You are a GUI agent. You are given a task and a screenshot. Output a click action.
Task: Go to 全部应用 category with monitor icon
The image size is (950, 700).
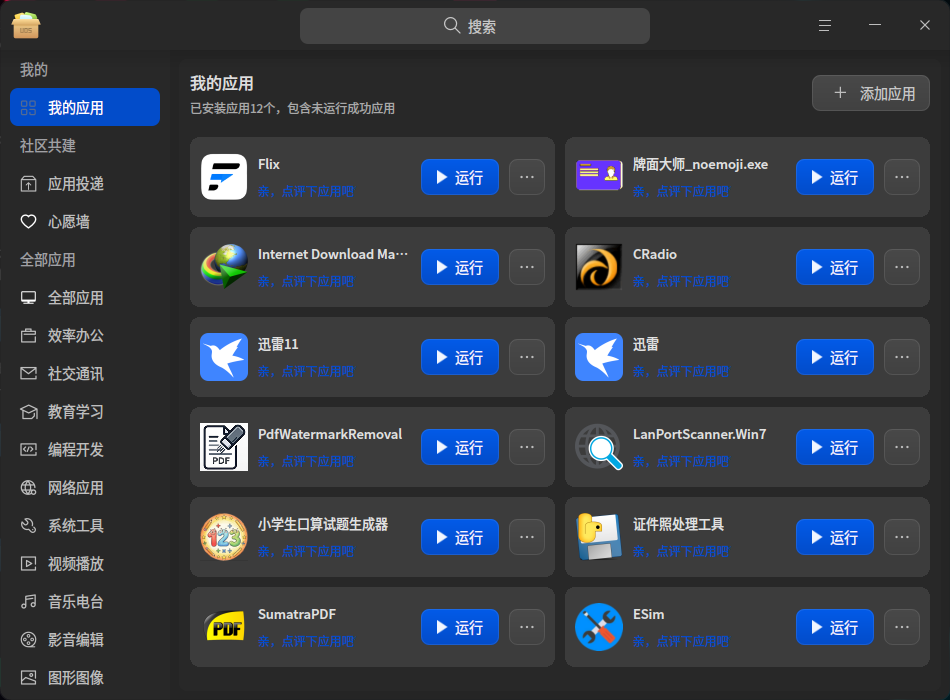click(x=85, y=298)
